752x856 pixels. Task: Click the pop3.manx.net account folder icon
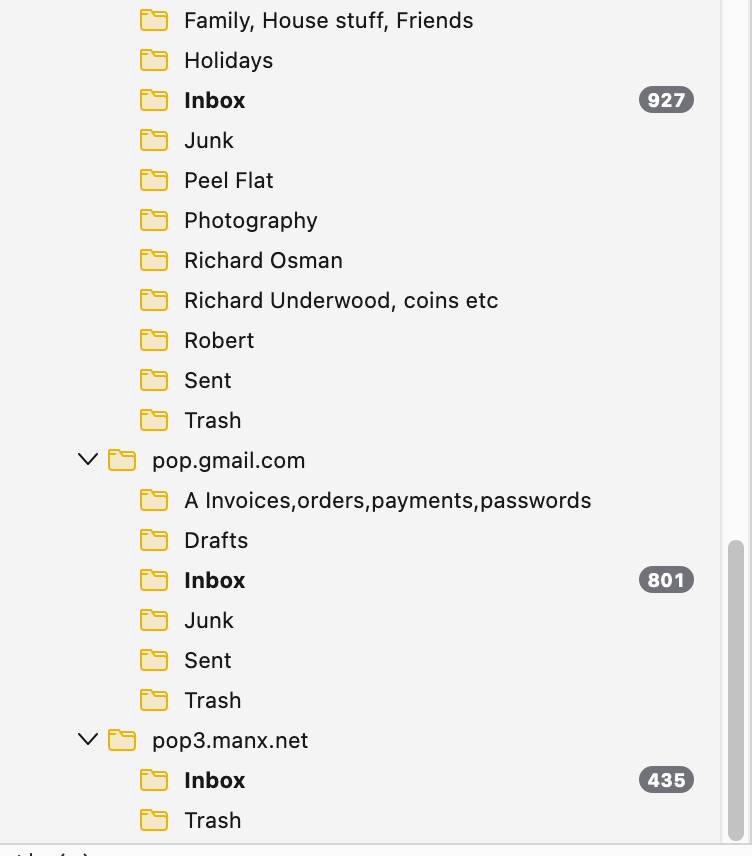121,740
